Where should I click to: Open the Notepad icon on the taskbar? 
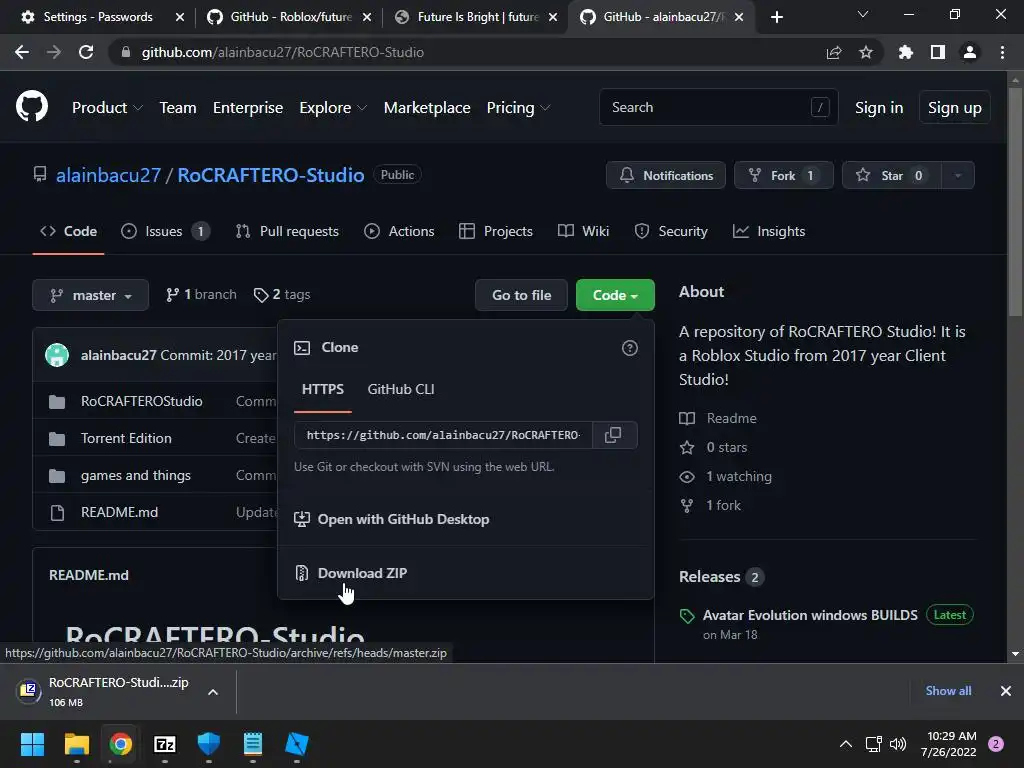[253, 744]
